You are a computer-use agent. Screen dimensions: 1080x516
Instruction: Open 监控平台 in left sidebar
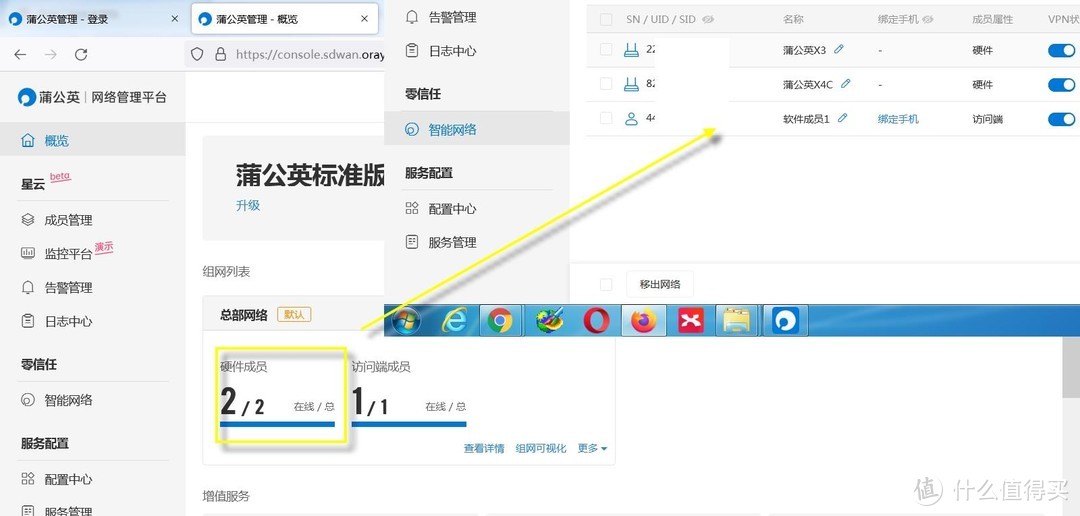point(68,254)
